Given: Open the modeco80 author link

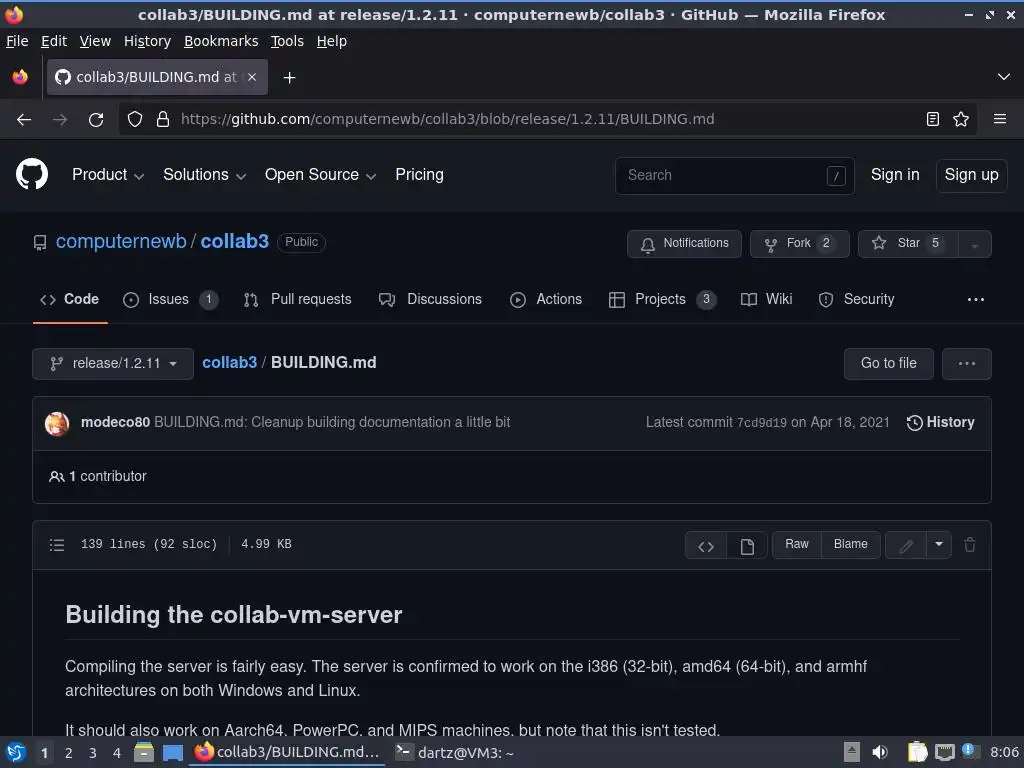Looking at the screenshot, I should pyautogui.click(x=115, y=423).
